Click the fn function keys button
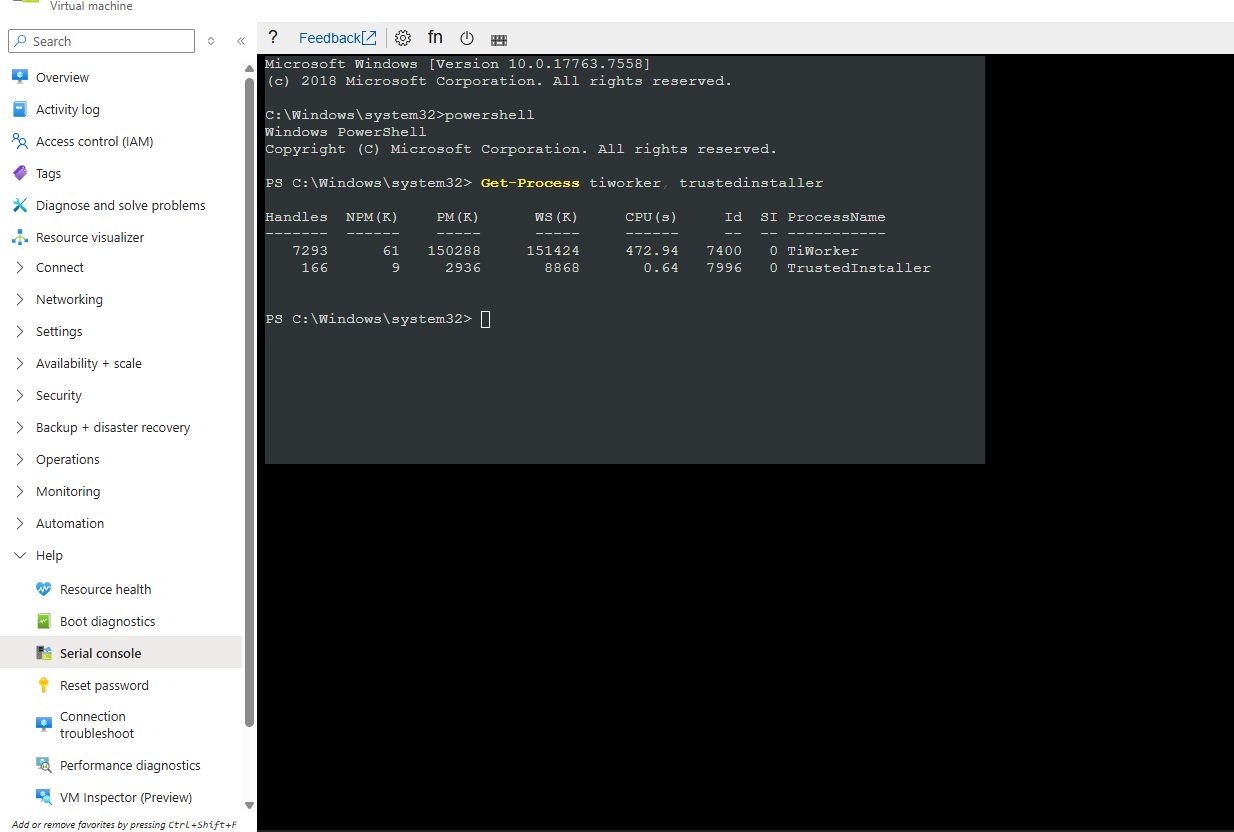Image resolution: width=1234 pixels, height=832 pixels. click(435, 37)
